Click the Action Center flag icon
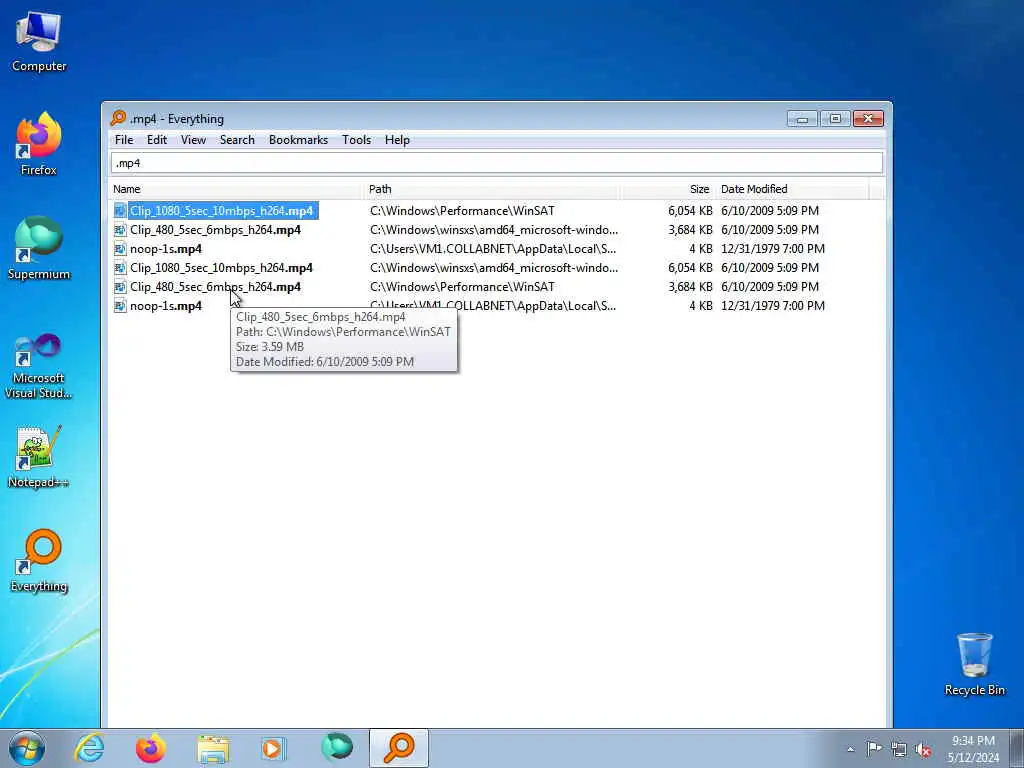 pyautogui.click(x=874, y=748)
